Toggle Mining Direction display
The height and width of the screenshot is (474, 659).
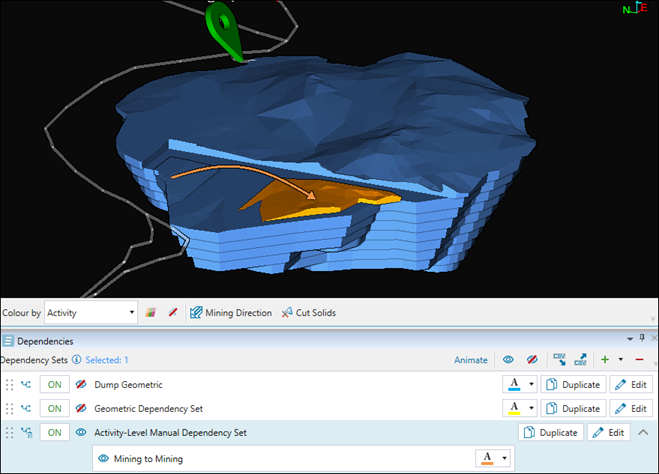pos(231,313)
